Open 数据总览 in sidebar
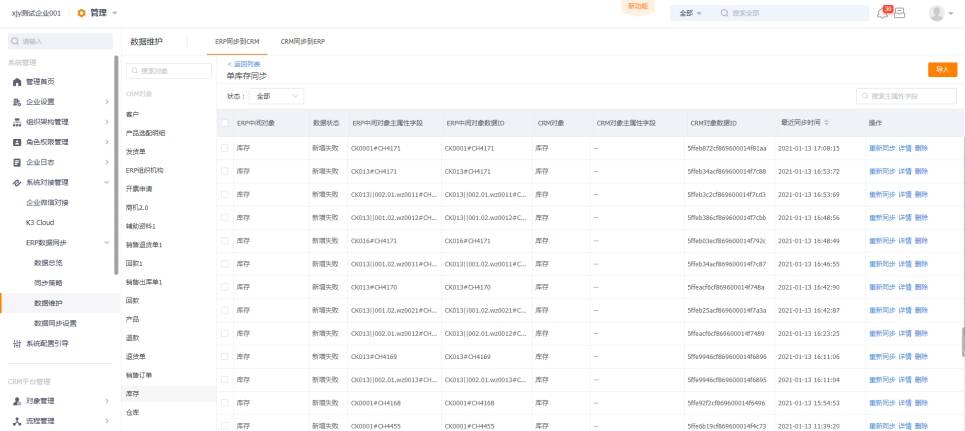The height and width of the screenshot is (431, 965). 48,263
